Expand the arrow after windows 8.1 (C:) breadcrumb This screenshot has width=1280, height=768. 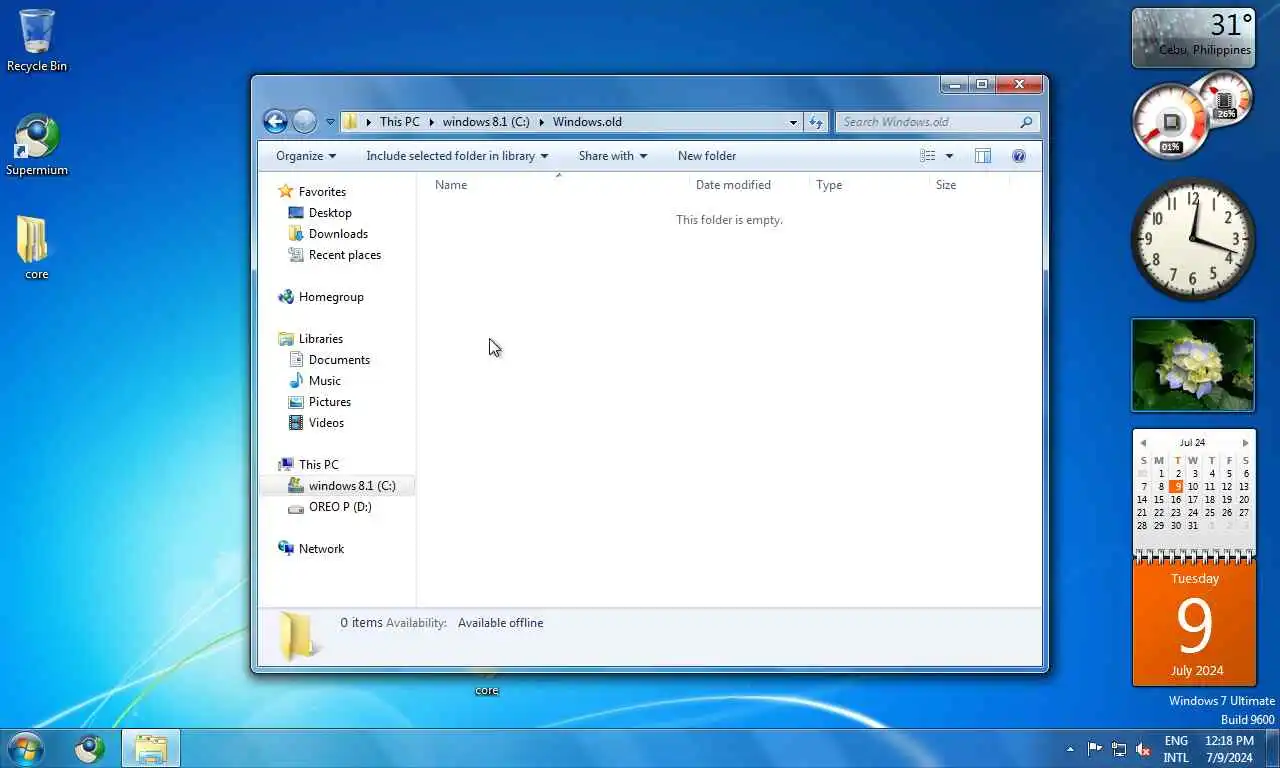click(542, 122)
